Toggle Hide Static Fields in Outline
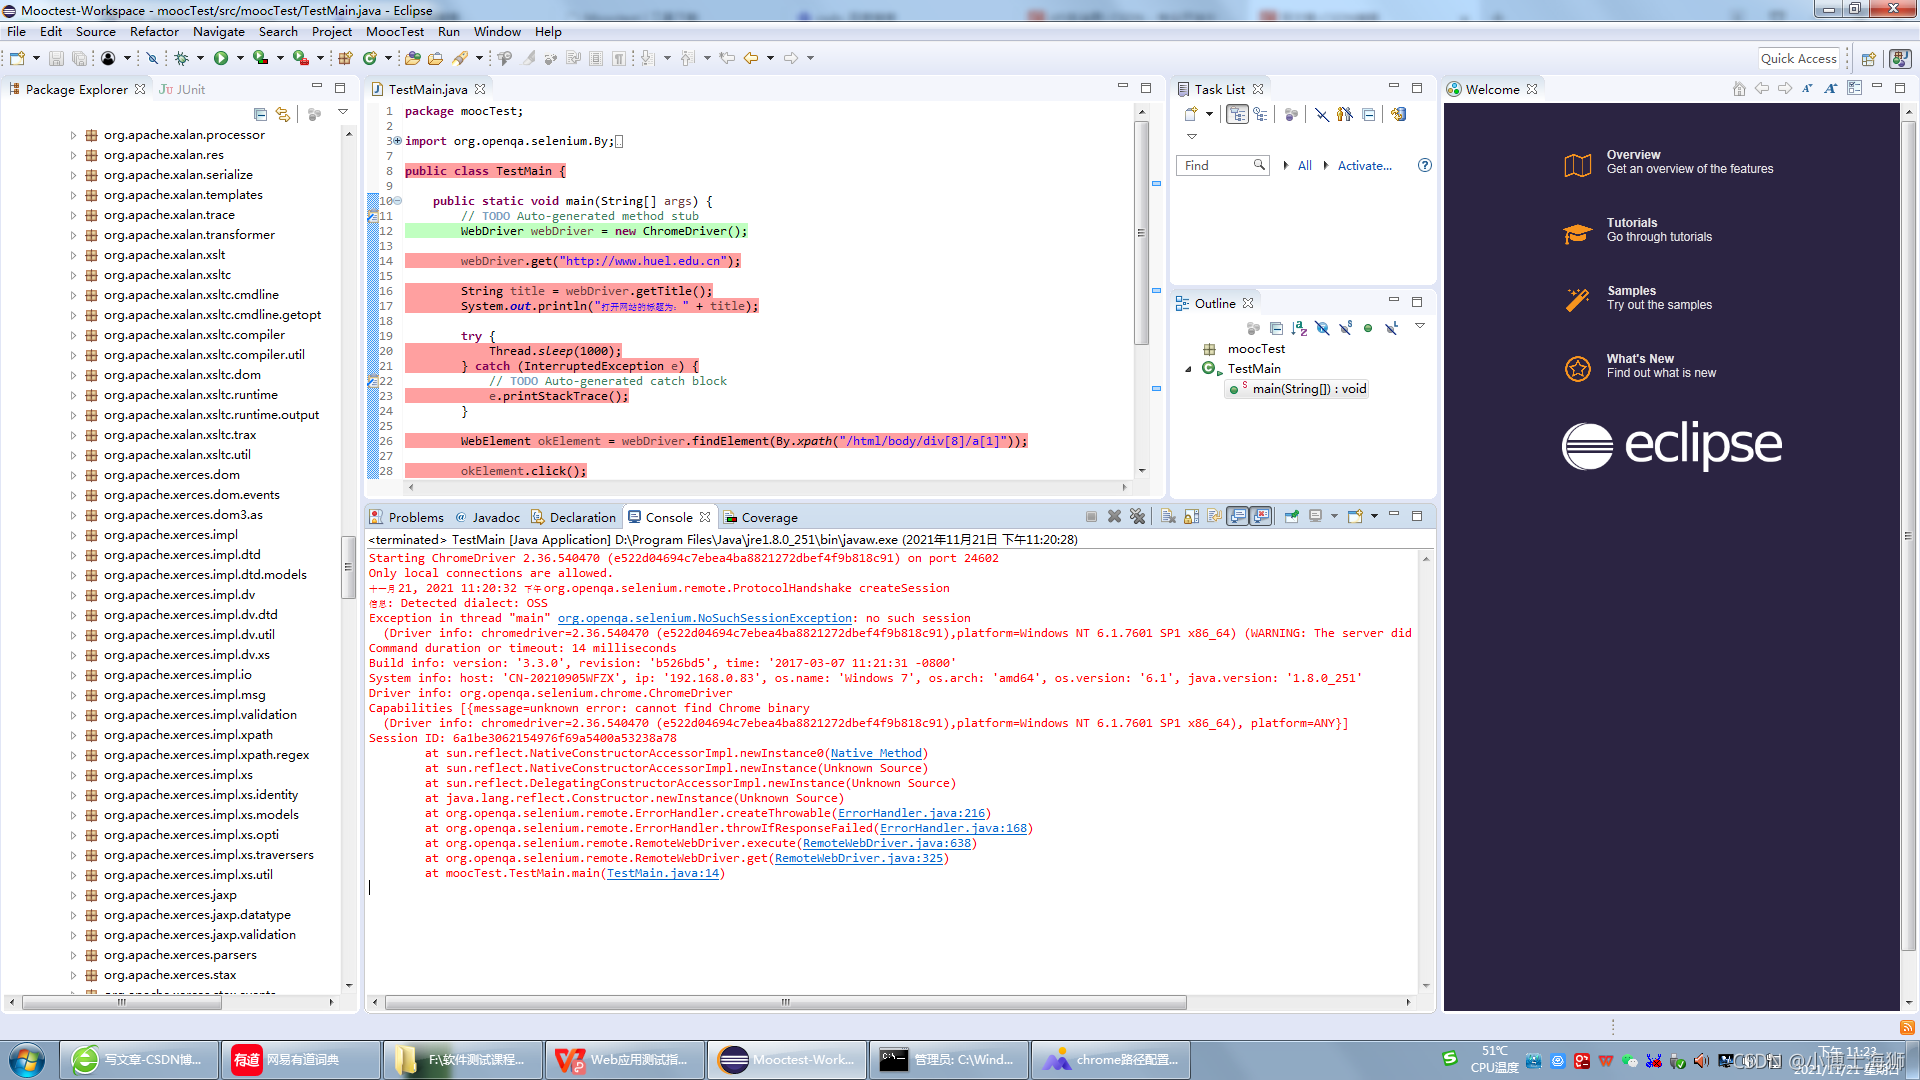The height and width of the screenshot is (1080, 1920). point(1346,328)
